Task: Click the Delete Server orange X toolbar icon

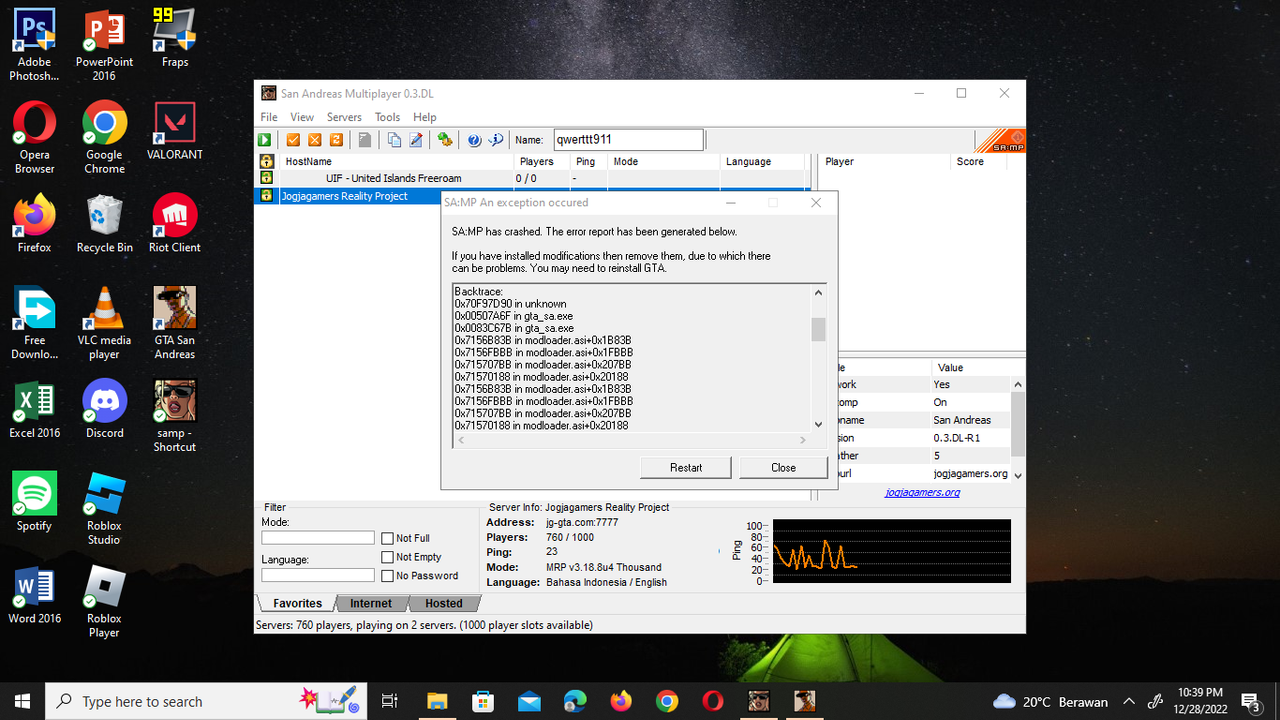Action: [x=315, y=141]
